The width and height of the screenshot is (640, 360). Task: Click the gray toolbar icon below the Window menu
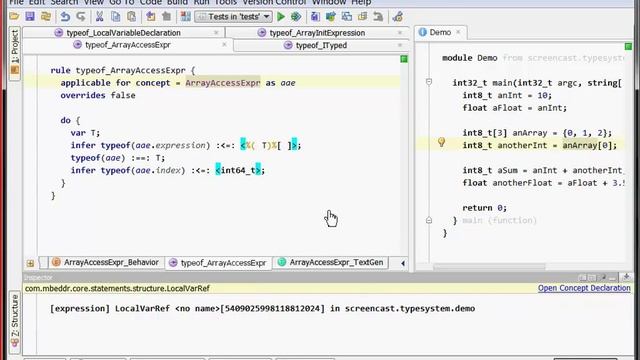click(378, 16)
